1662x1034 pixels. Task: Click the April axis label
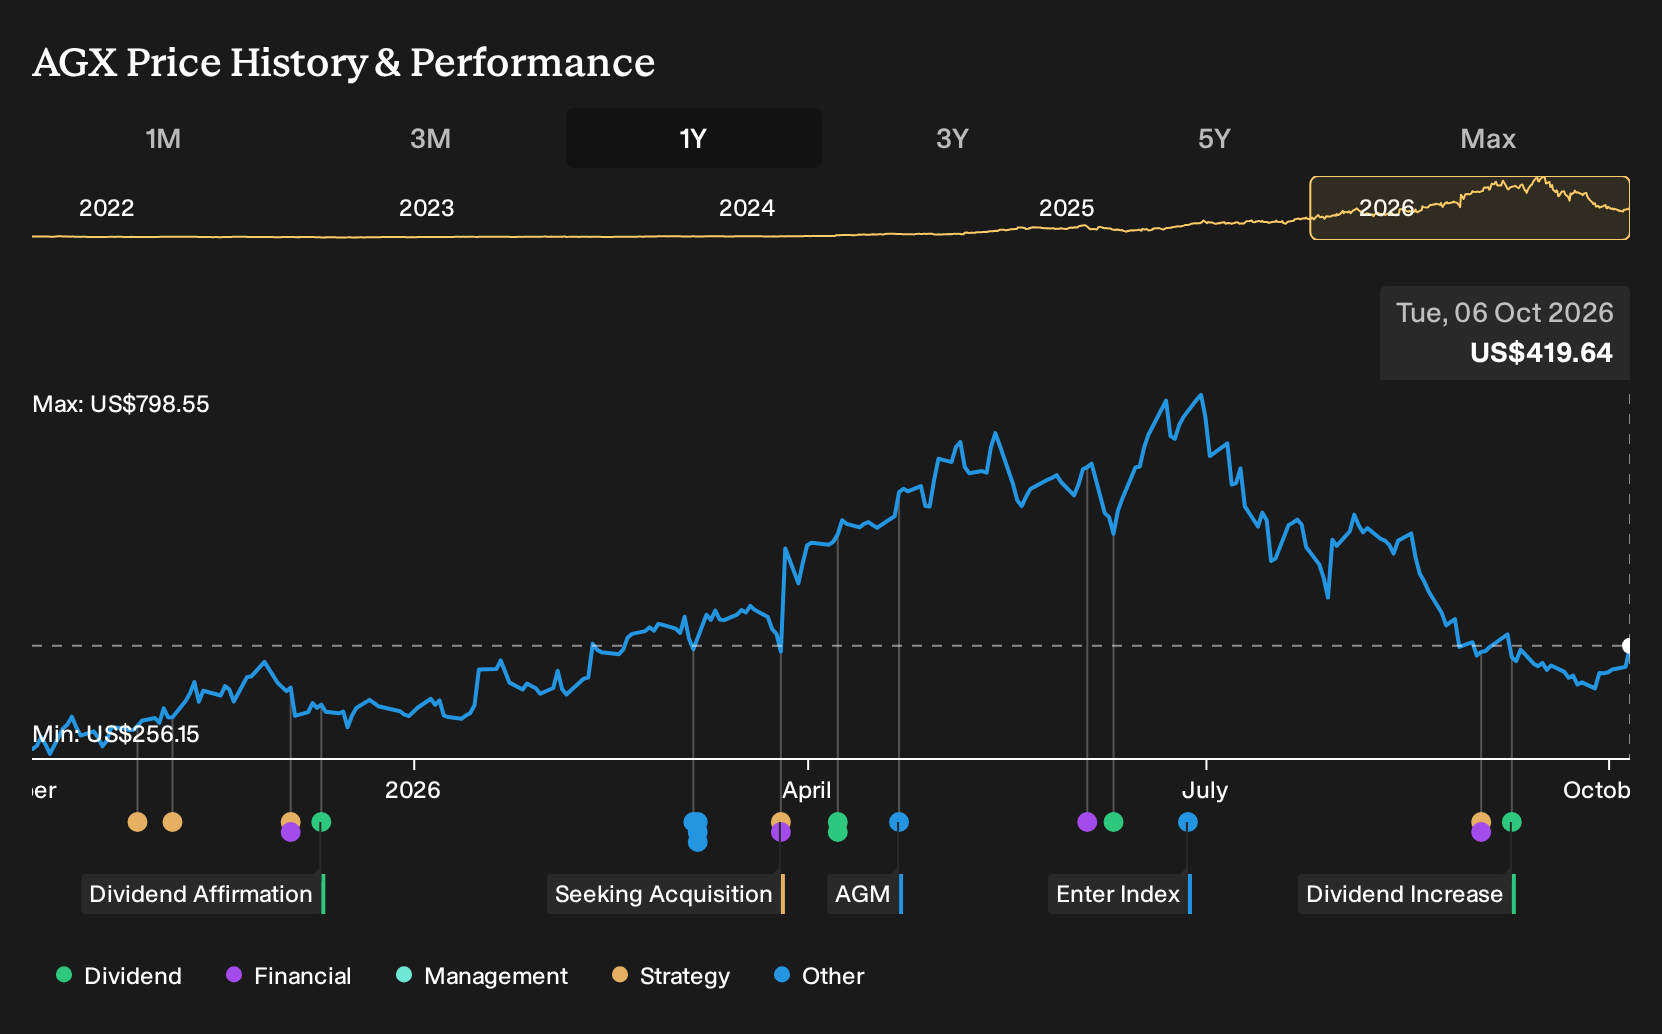[807, 790]
